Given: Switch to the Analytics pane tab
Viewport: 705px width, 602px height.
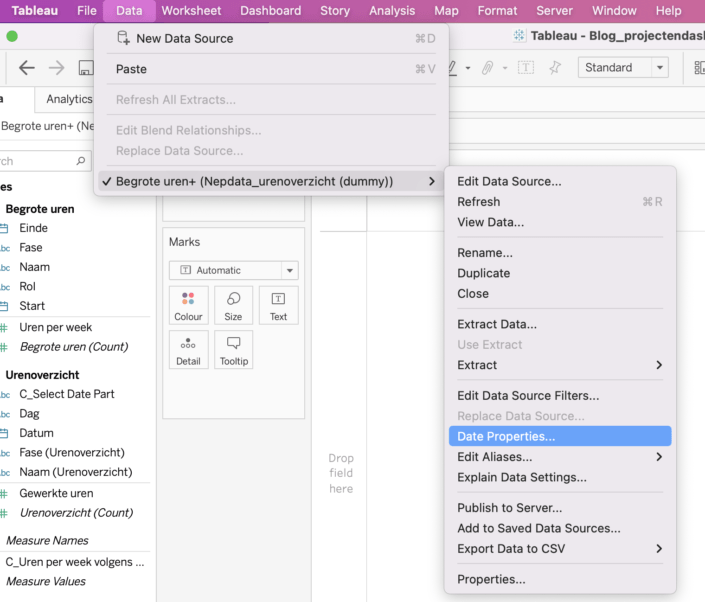Looking at the screenshot, I should (69, 99).
